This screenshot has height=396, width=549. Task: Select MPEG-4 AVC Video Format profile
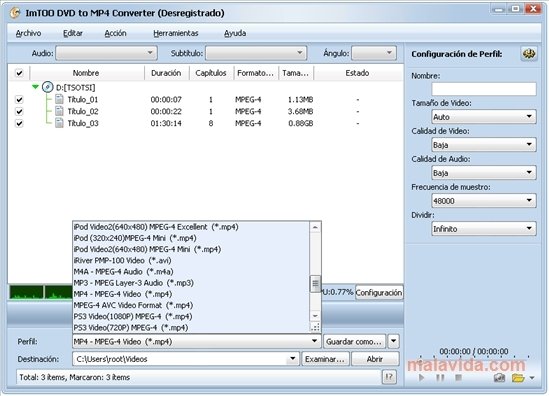(x=191, y=305)
